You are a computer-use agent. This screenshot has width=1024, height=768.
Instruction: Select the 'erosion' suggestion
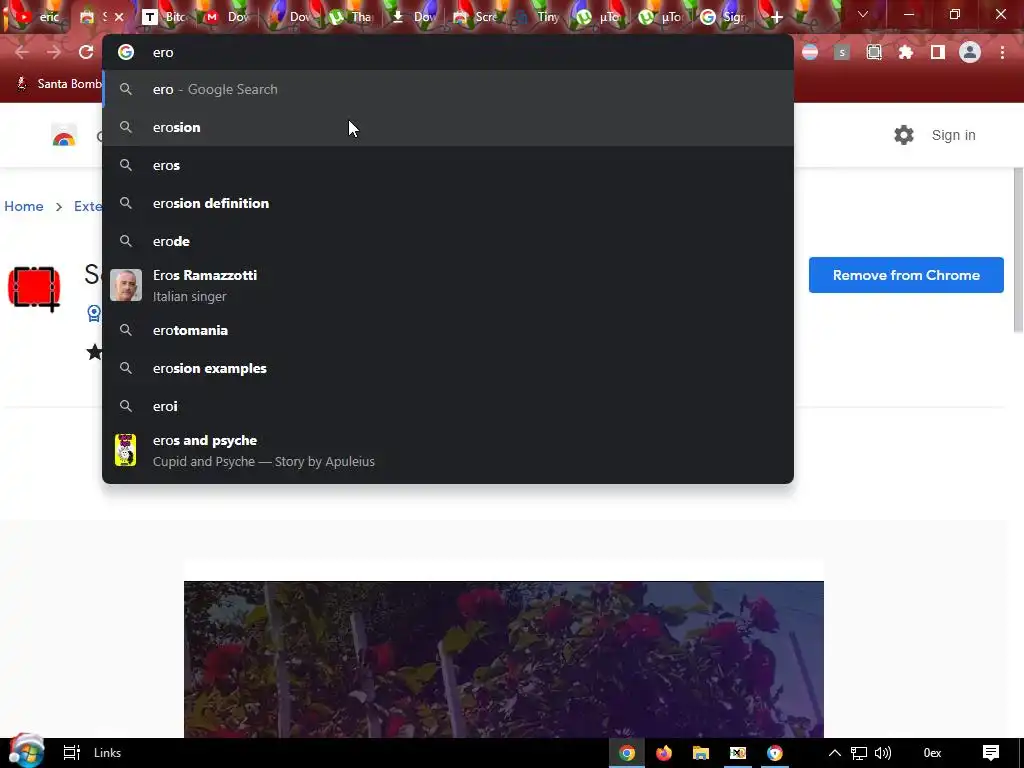pyautogui.click(x=448, y=127)
